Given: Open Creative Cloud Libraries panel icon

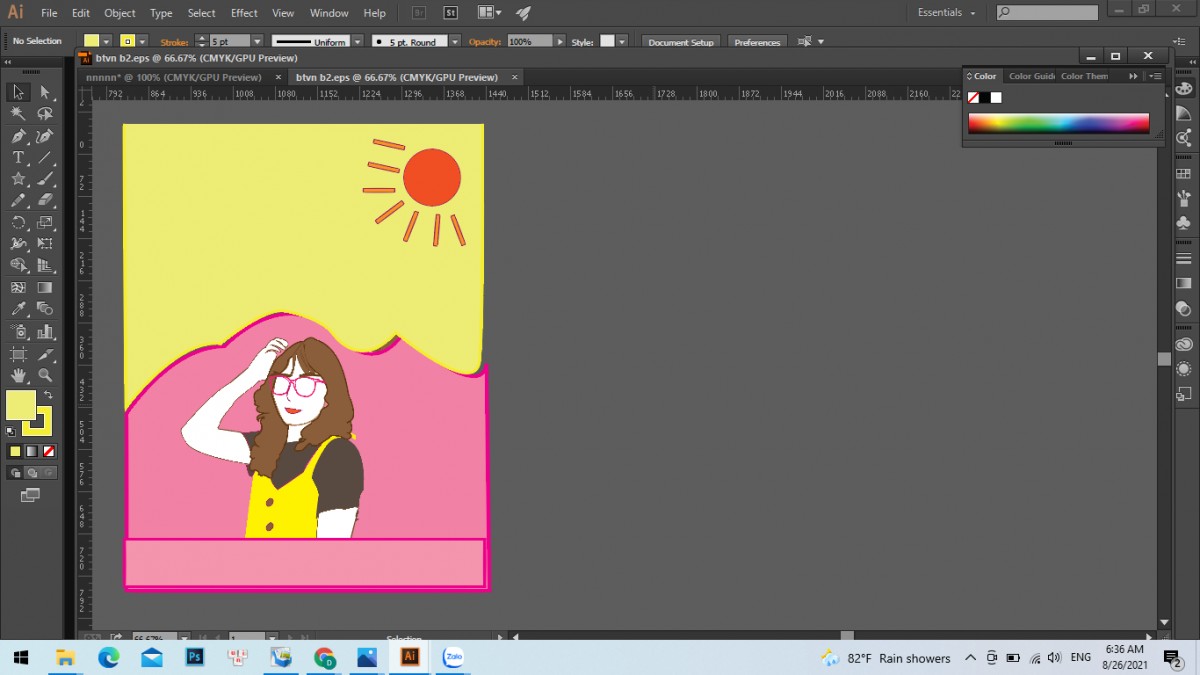Looking at the screenshot, I should tap(1184, 345).
